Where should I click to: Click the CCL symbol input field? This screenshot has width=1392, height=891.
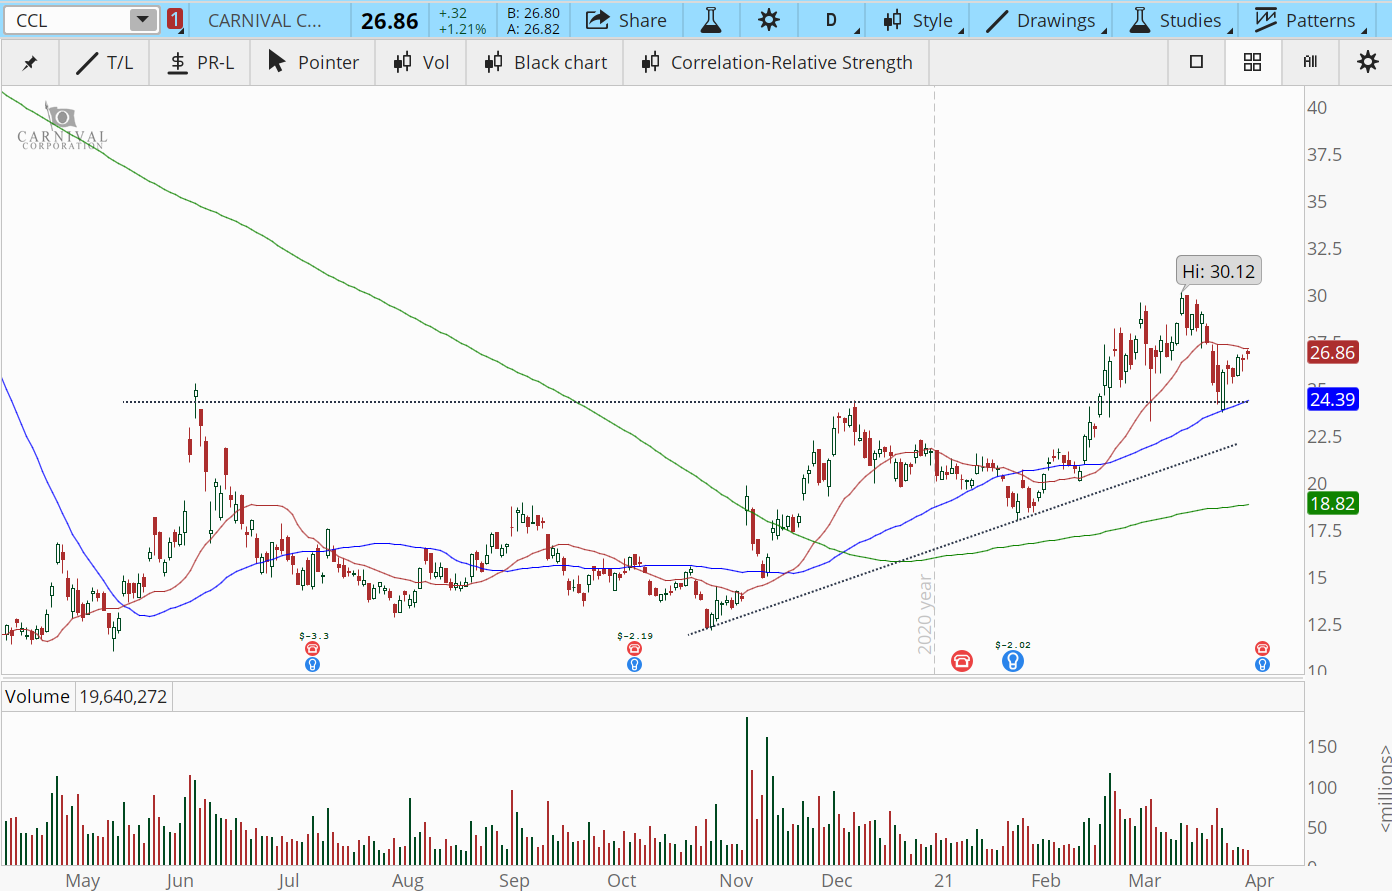pyautogui.click(x=65, y=20)
